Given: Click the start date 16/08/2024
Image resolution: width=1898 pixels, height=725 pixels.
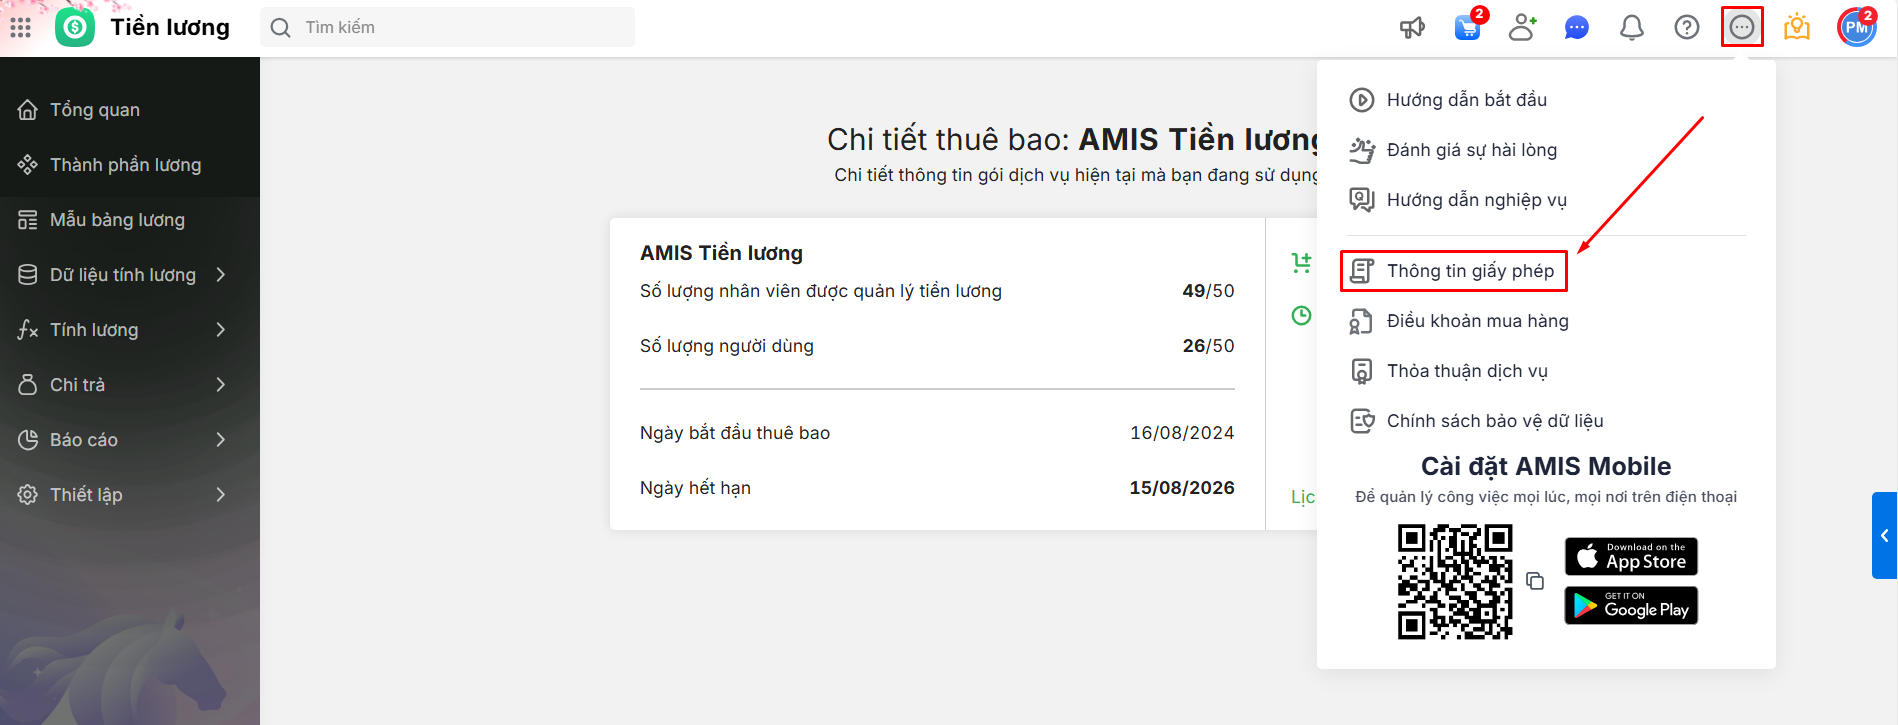Looking at the screenshot, I should pyautogui.click(x=1182, y=433).
